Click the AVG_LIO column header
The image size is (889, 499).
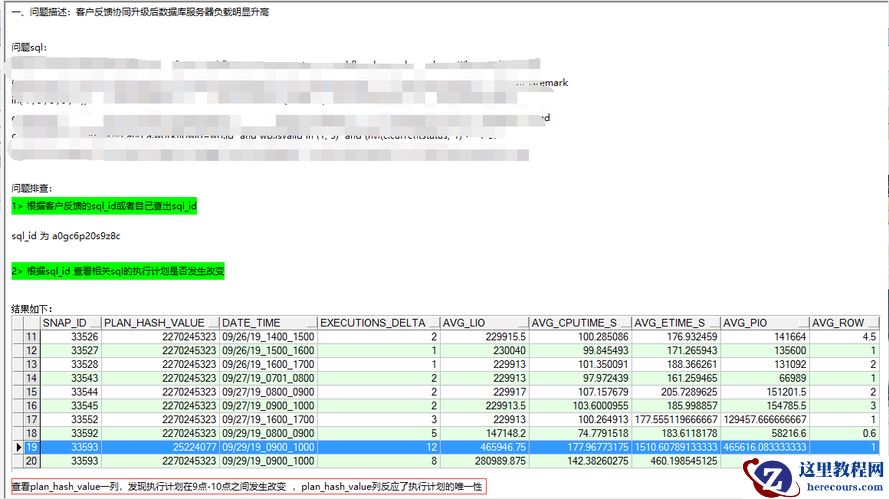[x=484, y=323]
